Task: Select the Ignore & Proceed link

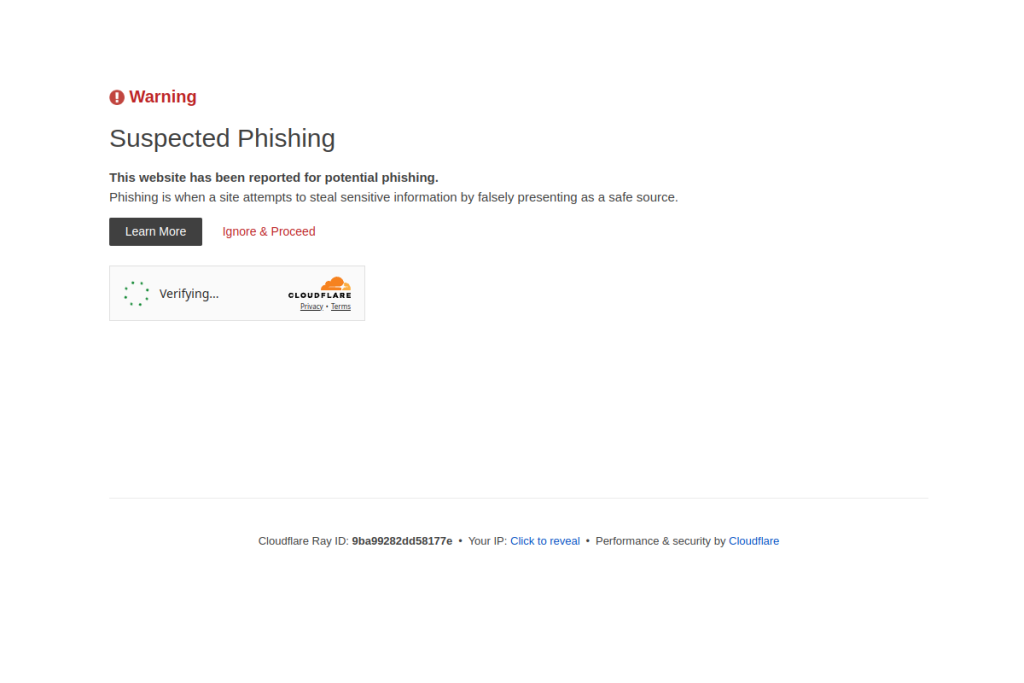Action: tap(268, 232)
